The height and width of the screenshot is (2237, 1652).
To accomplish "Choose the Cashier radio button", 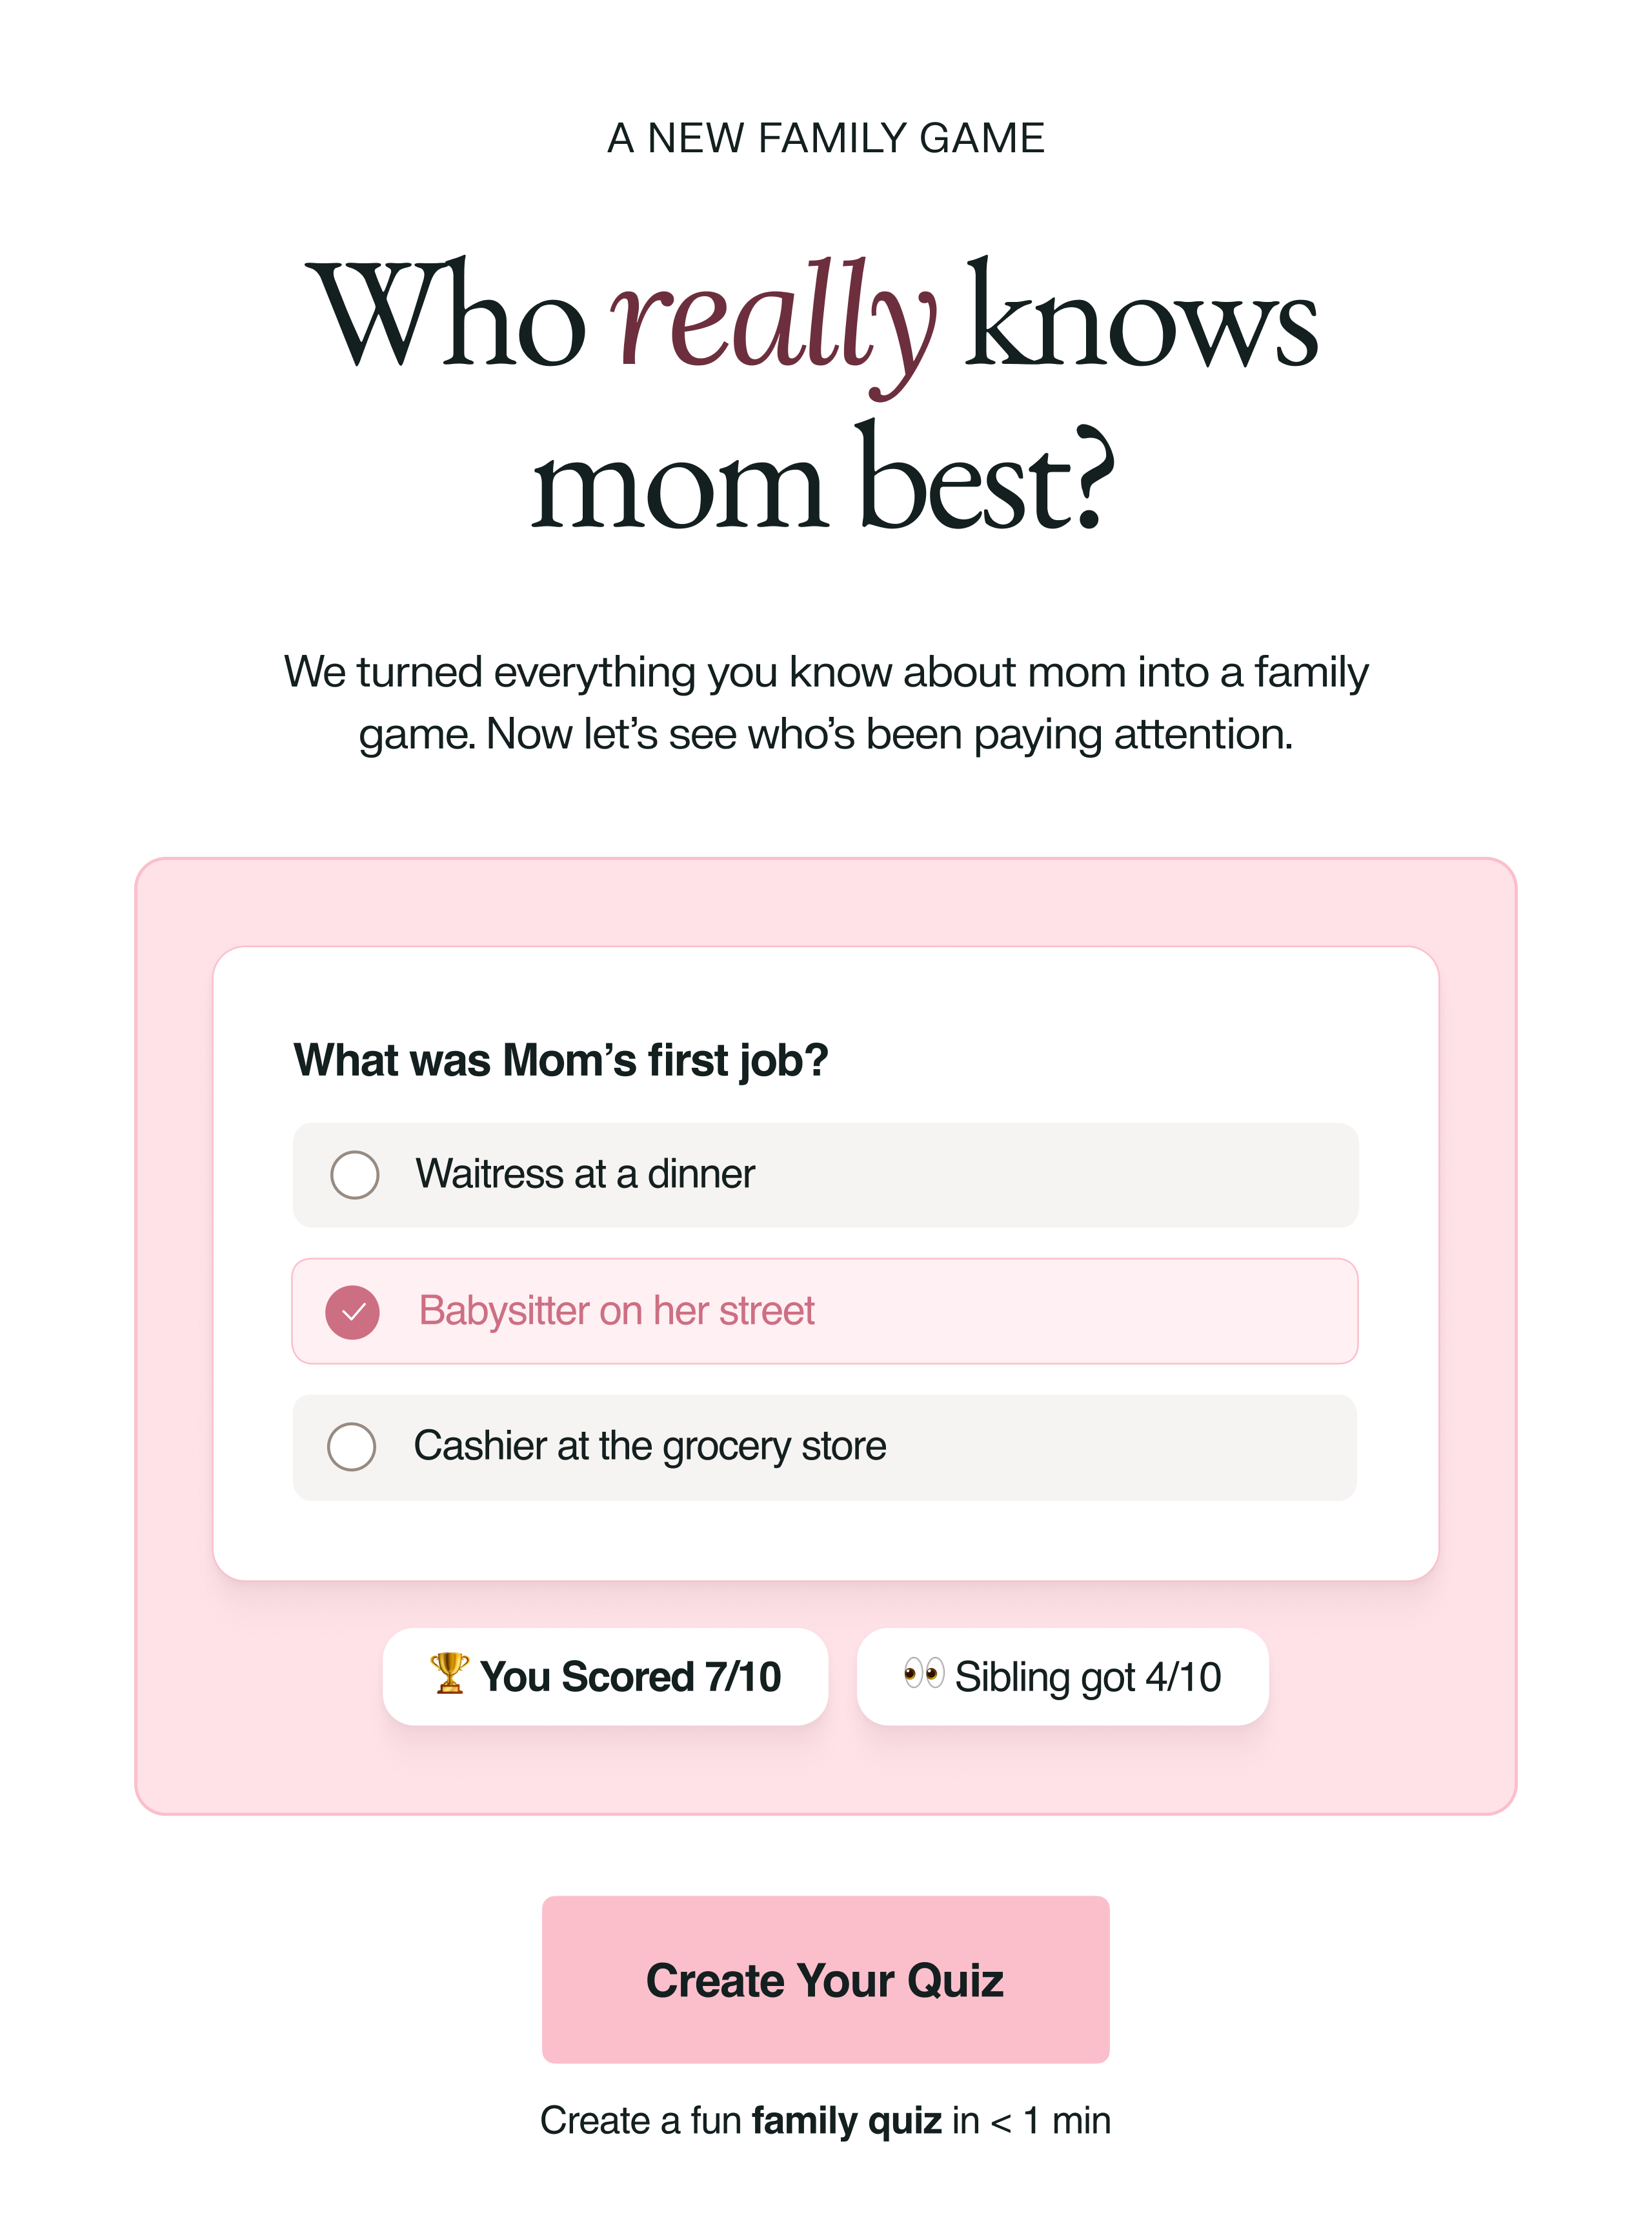I will coord(352,1446).
